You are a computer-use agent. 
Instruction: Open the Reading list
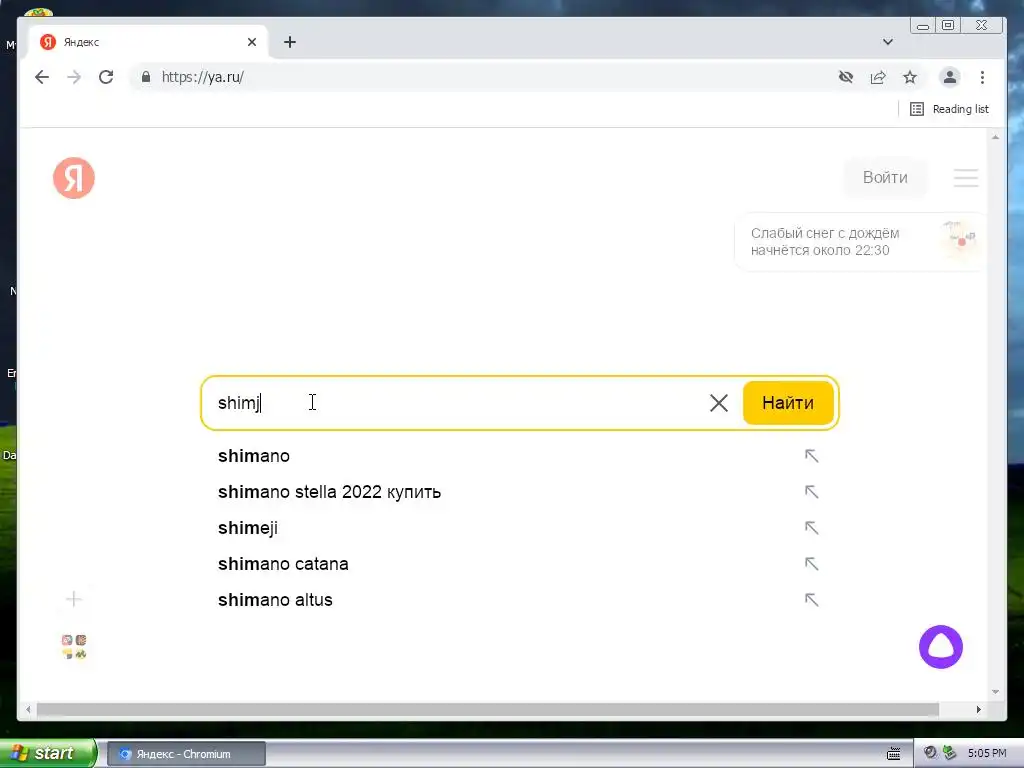950,109
